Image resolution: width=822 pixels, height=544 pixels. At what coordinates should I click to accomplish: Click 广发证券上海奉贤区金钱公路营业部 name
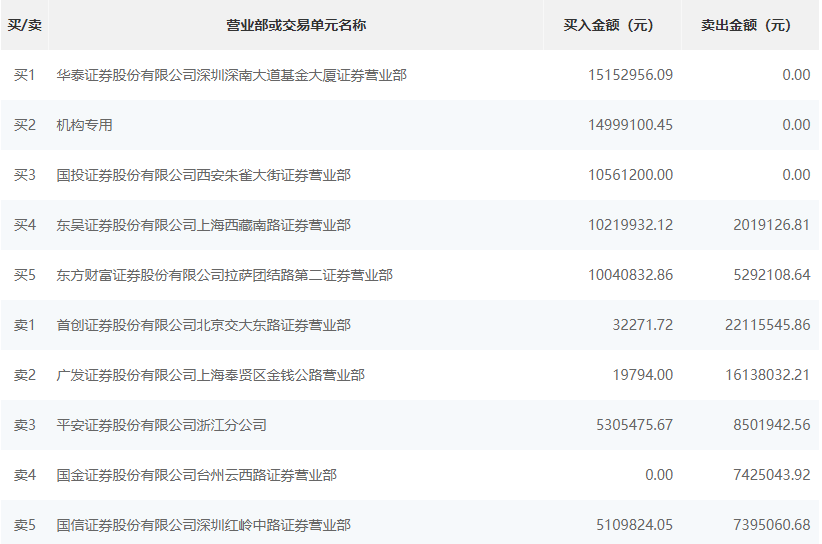coord(210,375)
